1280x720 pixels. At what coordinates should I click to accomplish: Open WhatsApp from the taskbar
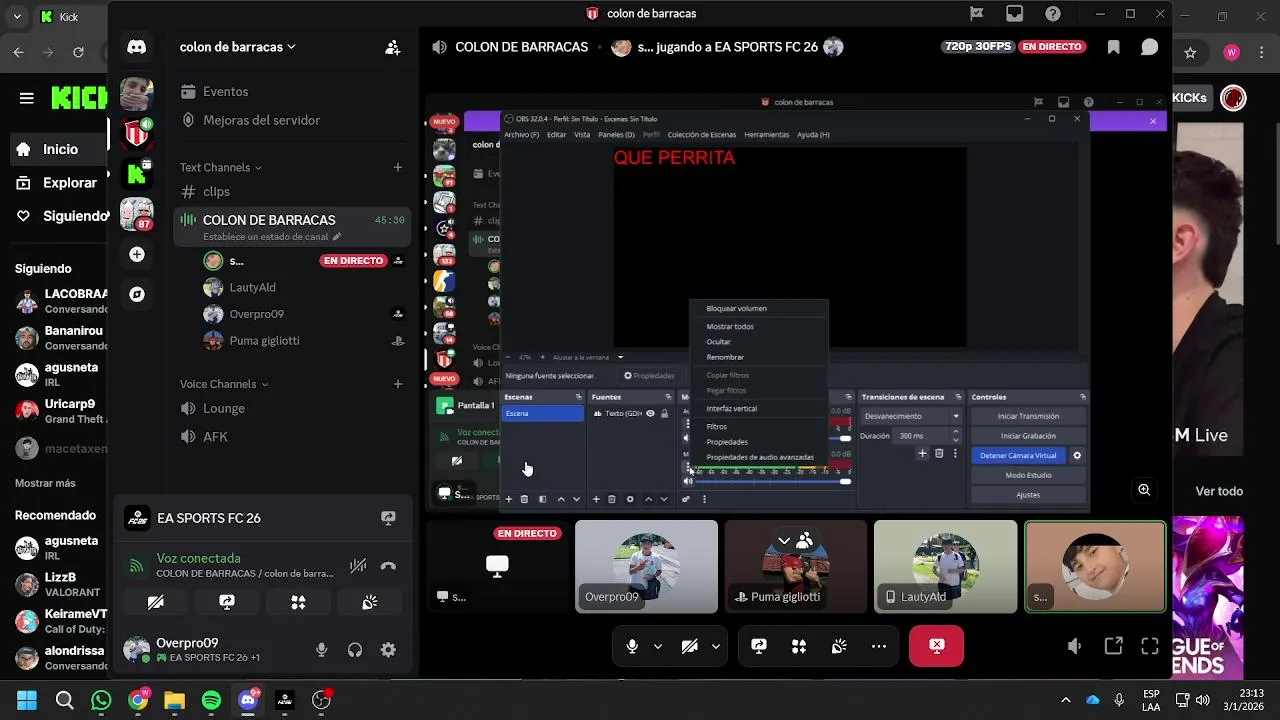coord(101,700)
